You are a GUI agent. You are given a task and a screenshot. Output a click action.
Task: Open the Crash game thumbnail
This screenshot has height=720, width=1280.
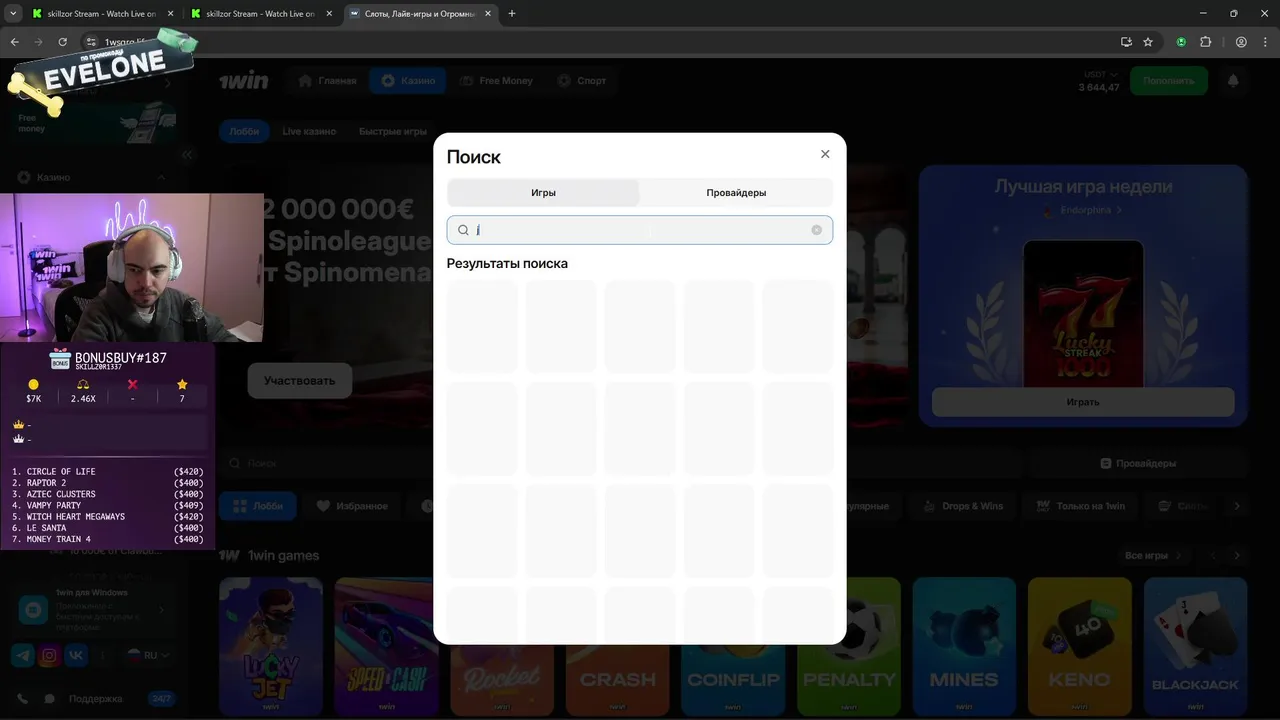click(618, 680)
